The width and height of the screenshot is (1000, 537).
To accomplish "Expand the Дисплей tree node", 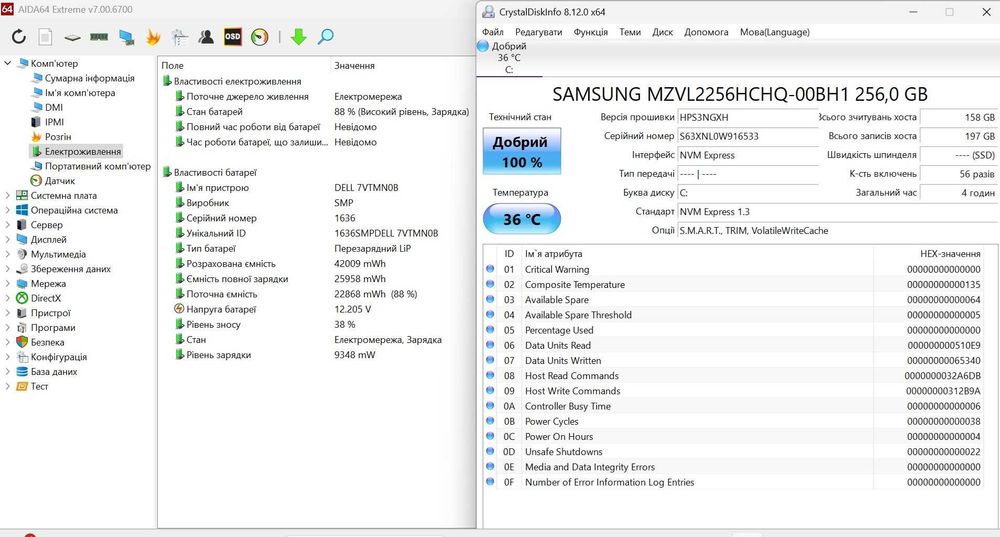I will tap(8, 239).
